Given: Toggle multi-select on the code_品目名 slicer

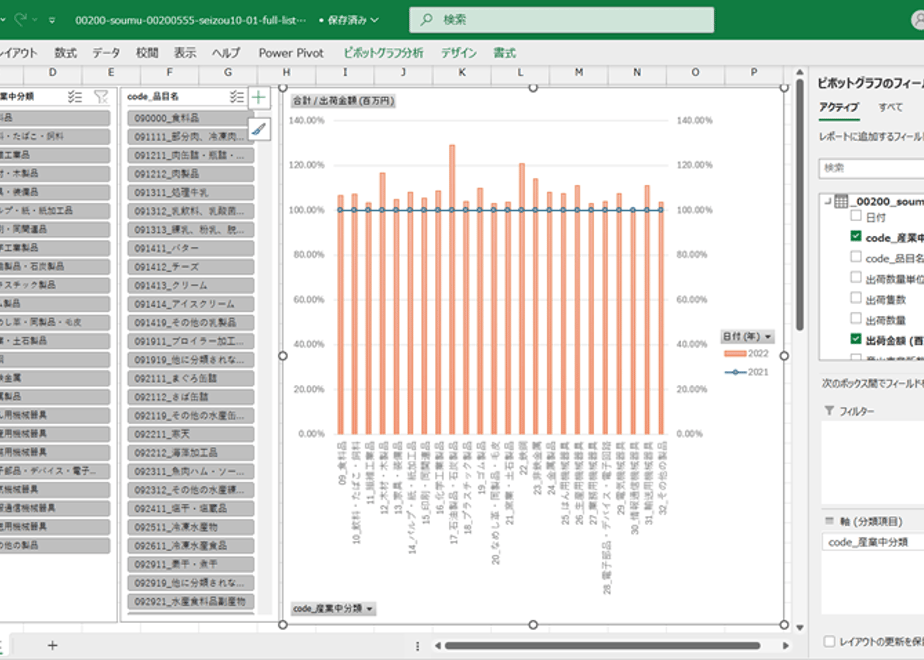Looking at the screenshot, I should 237,97.
